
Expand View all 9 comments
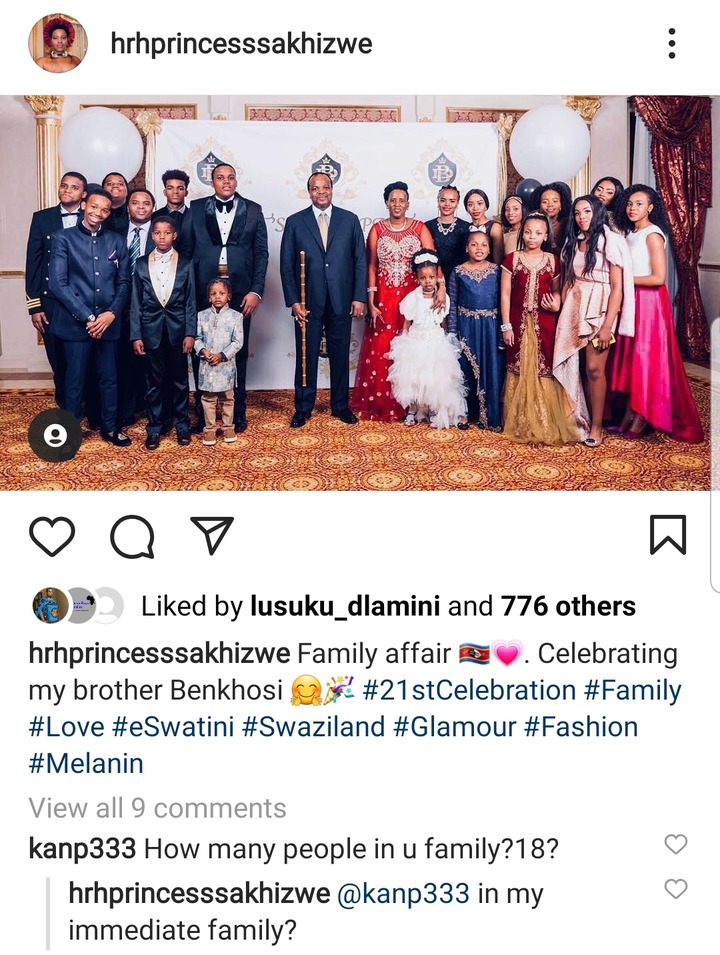pyautogui.click(x=157, y=808)
